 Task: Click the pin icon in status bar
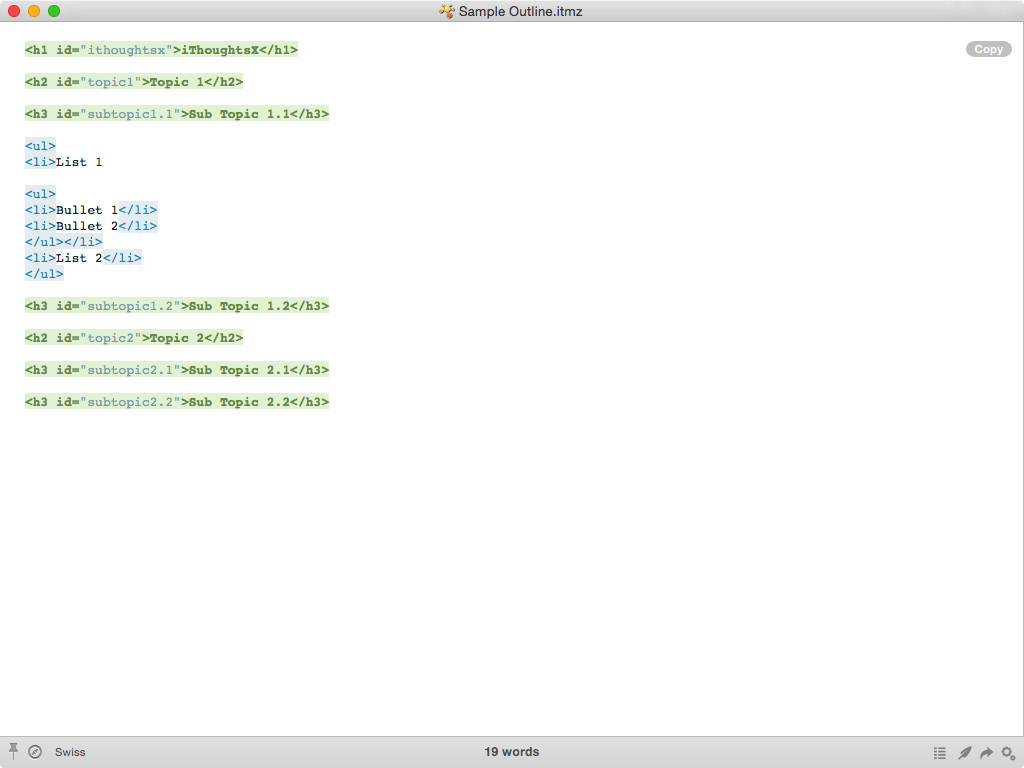tap(13, 751)
